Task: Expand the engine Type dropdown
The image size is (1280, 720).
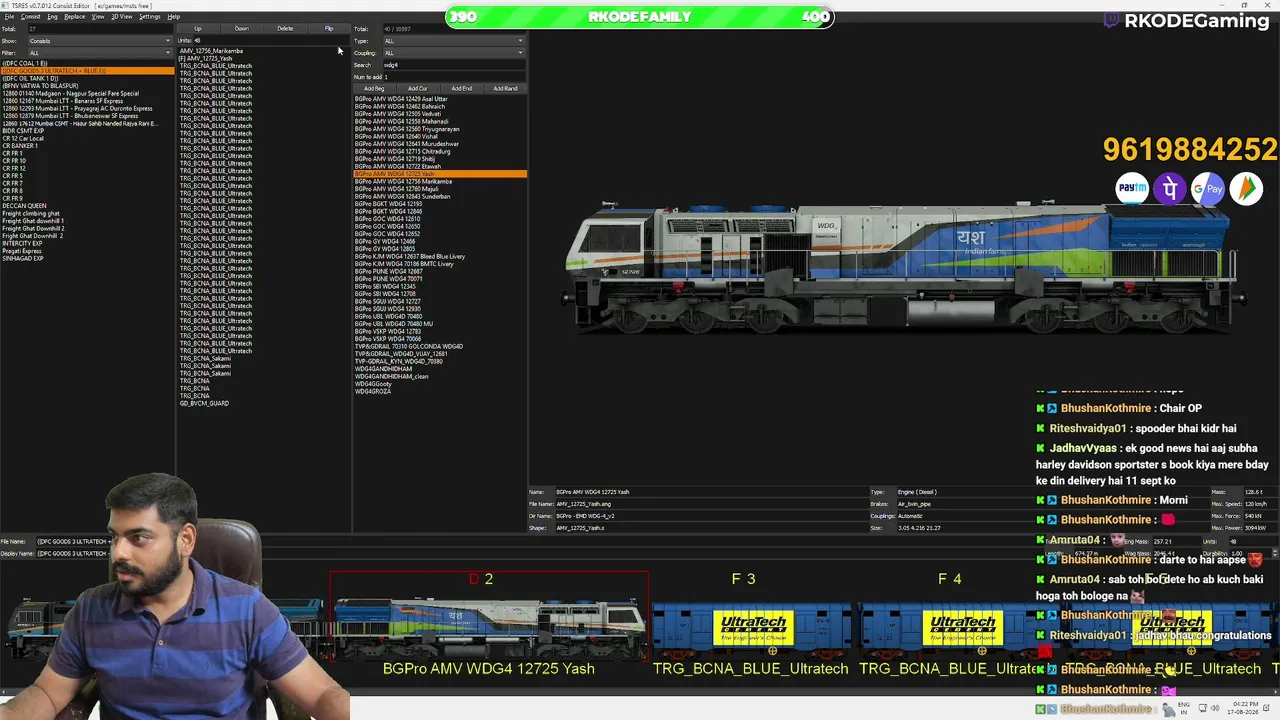Action: click(454, 41)
